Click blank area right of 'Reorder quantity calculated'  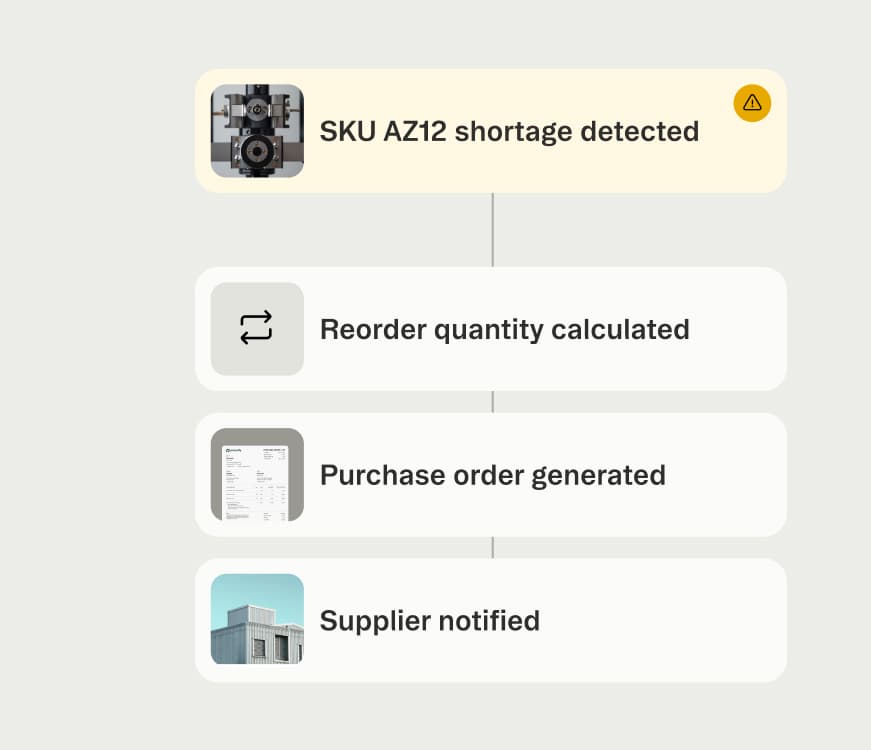click(x=740, y=329)
